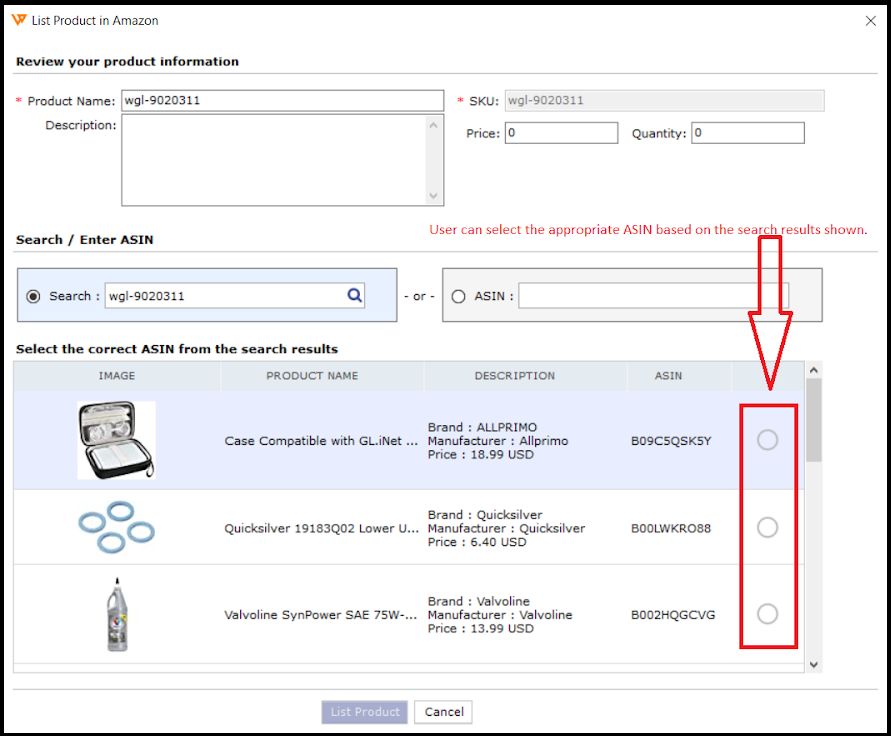Click the List Product button
The width and height of the screenshot is (891, 736).
pos(364,712)
